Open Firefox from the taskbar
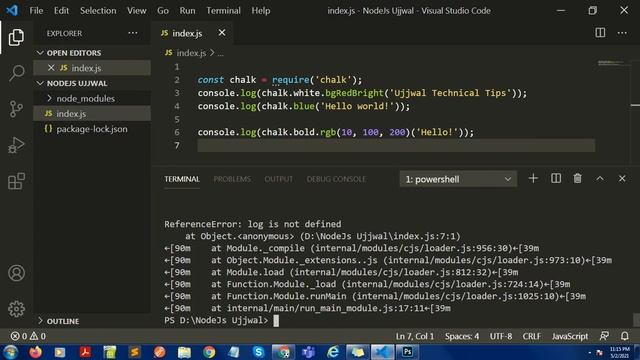The height and width of the screenshot is (360, 640). pos(36,351)
